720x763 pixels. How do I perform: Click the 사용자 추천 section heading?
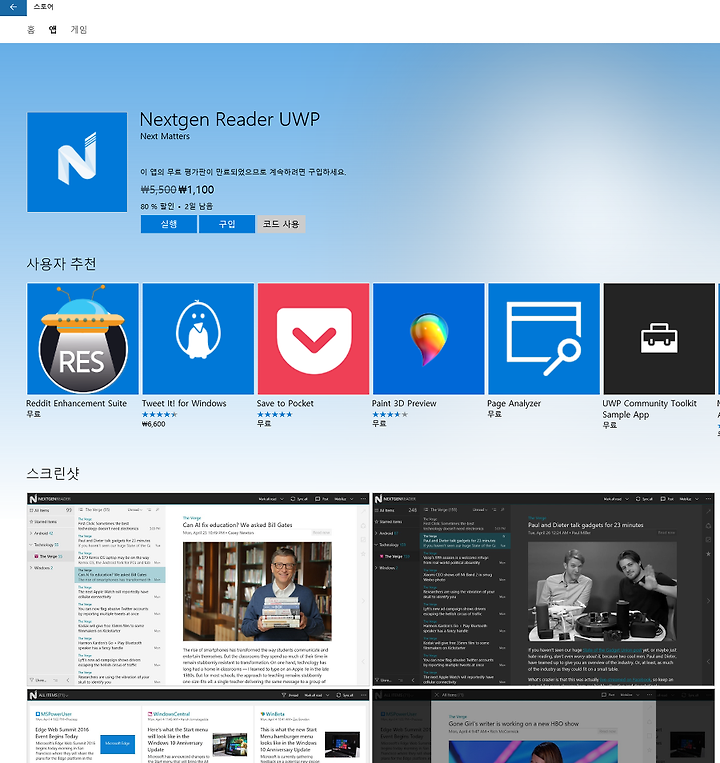click(x=61, y=264)
